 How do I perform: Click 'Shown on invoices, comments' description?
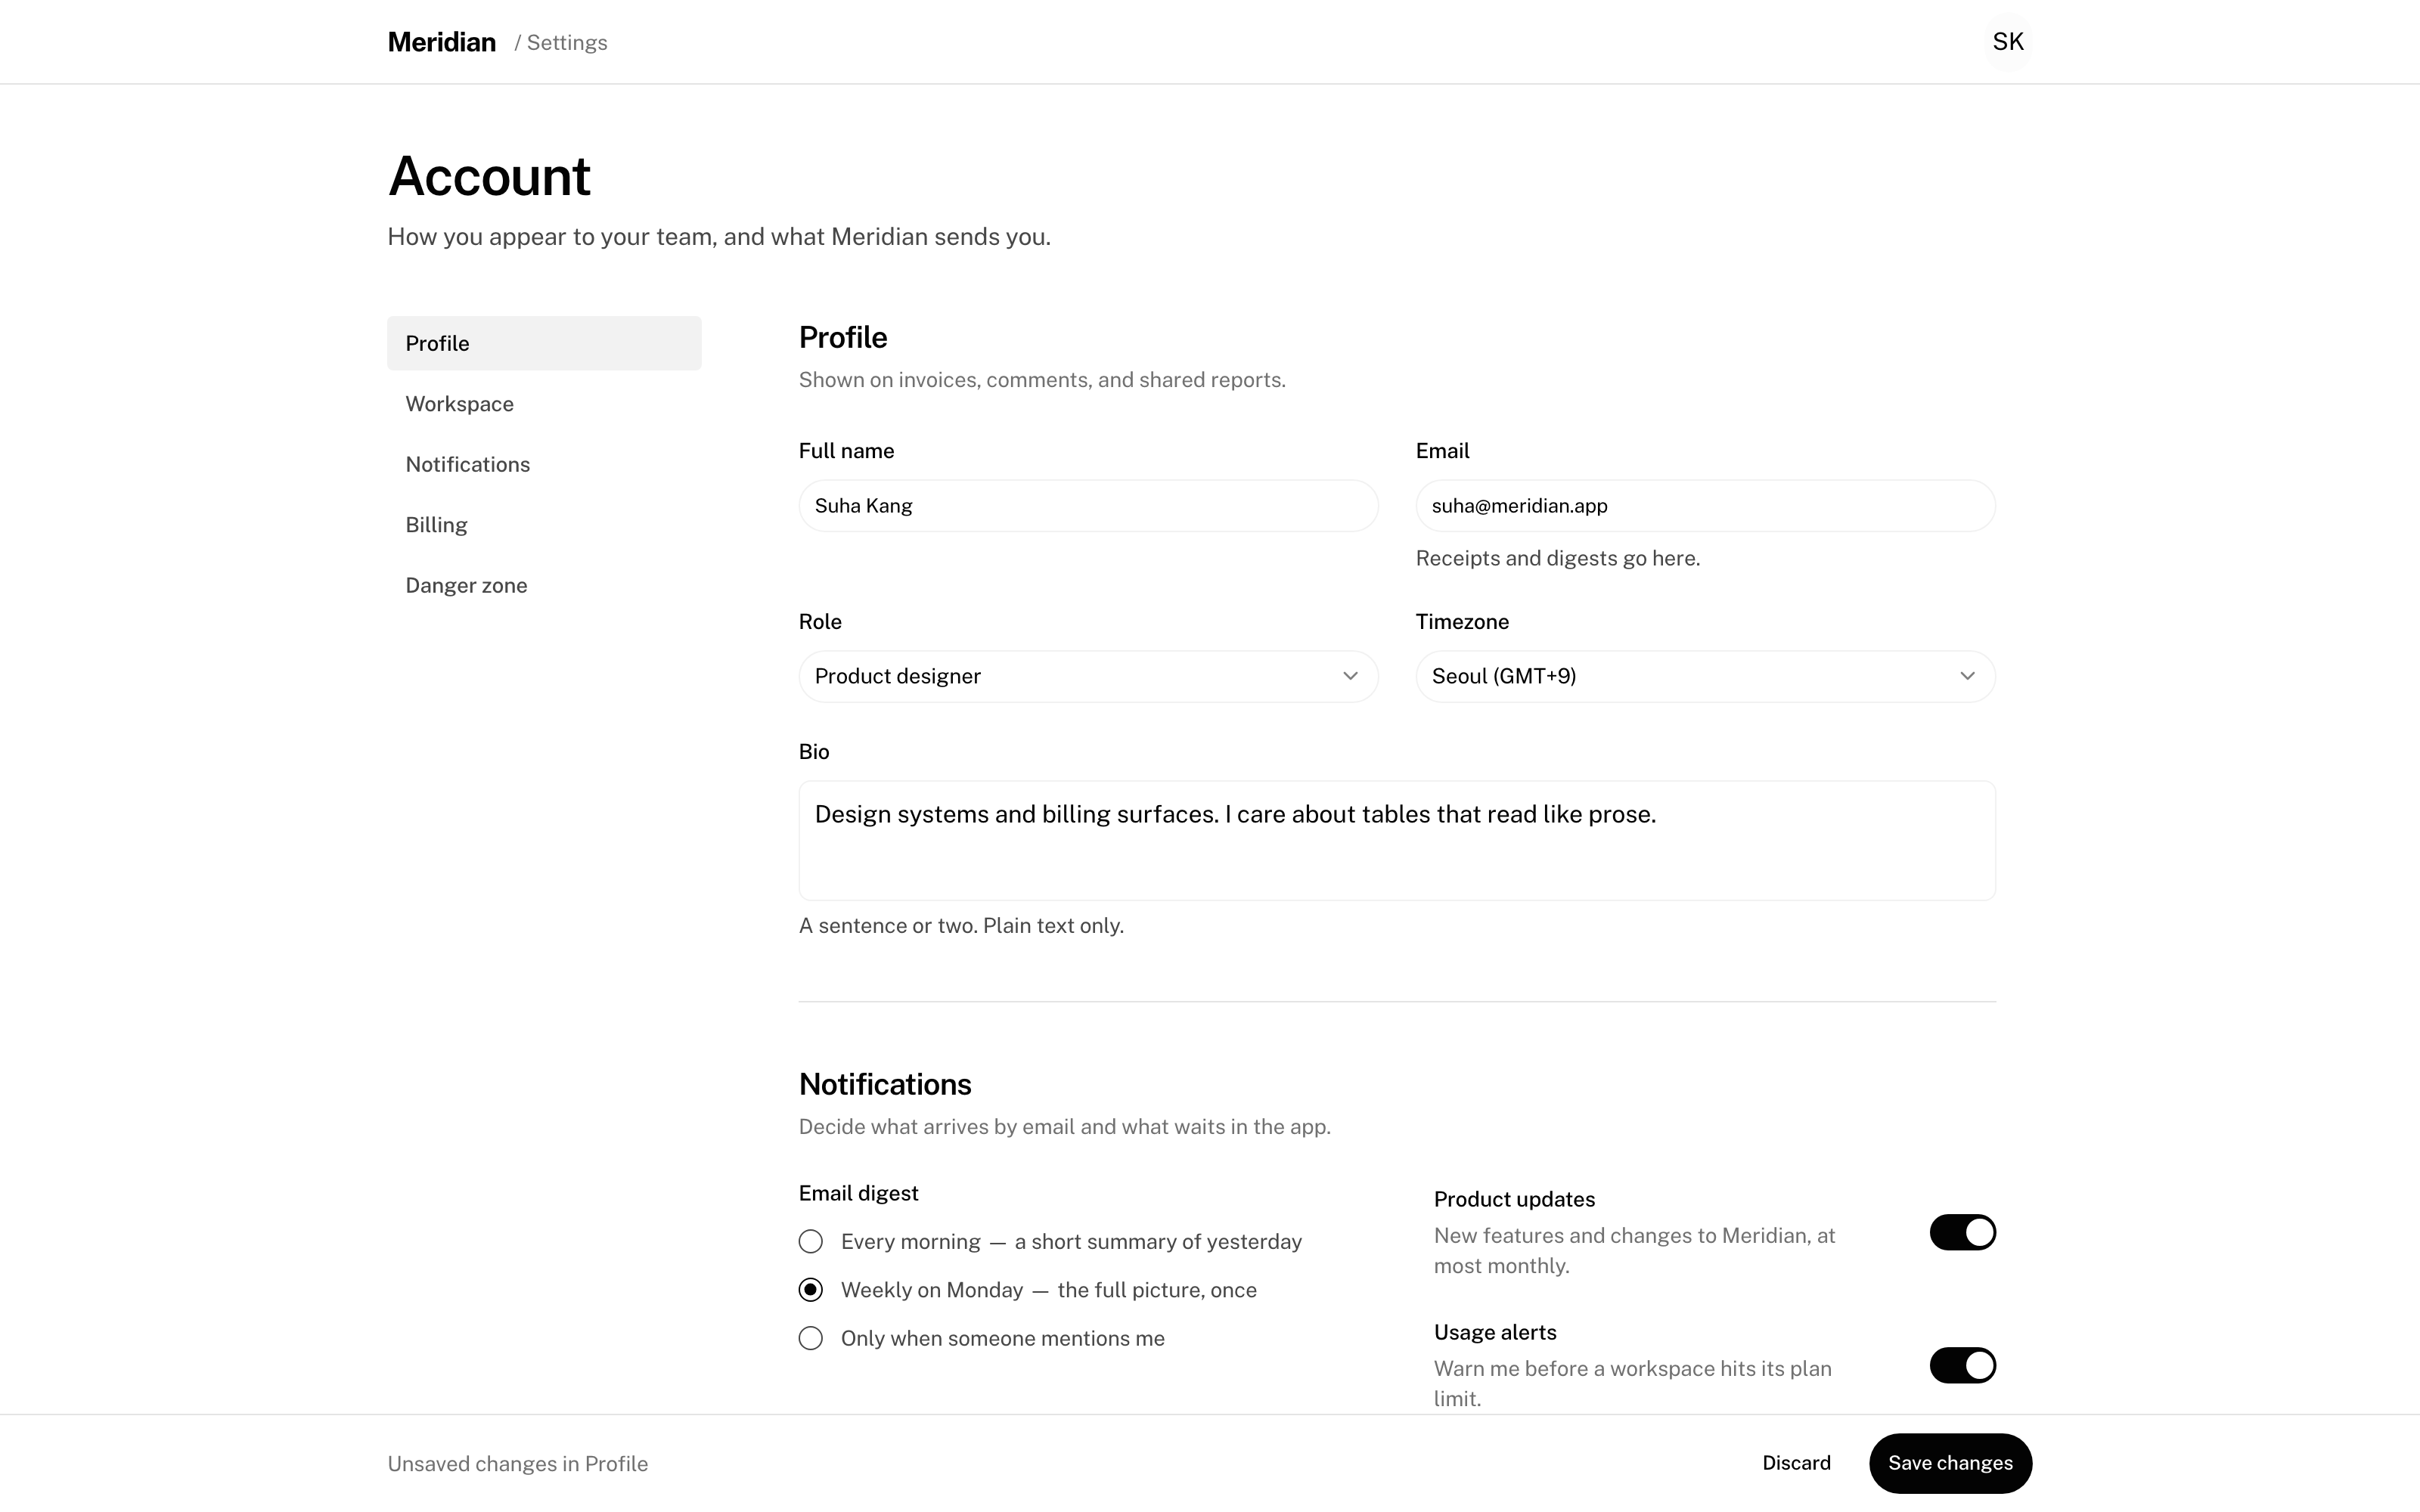pos(1042,380)
